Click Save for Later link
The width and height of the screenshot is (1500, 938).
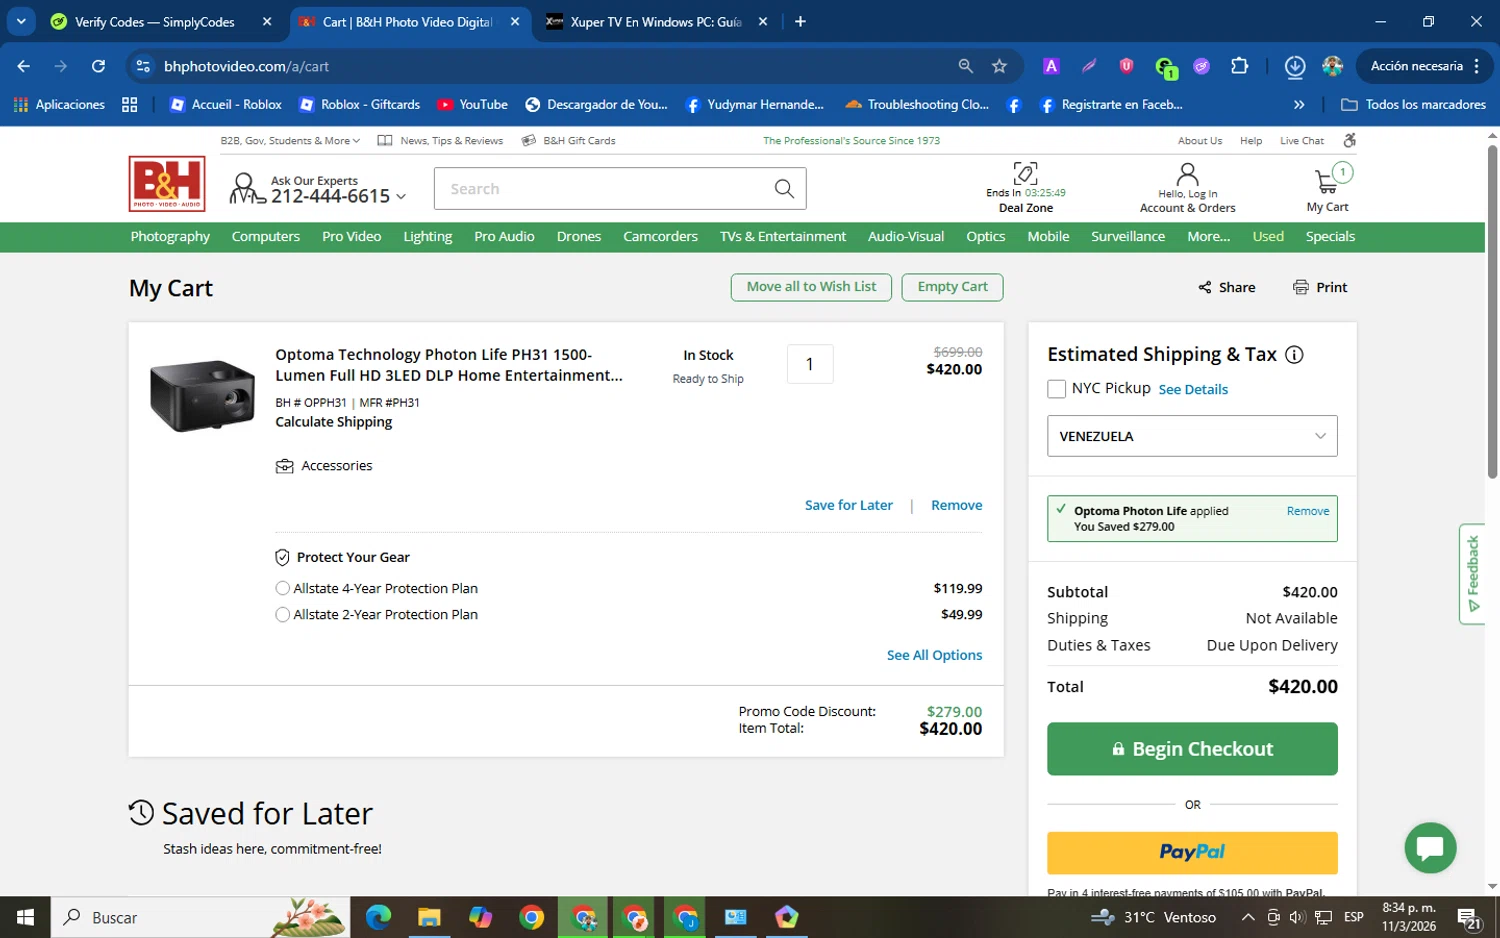849,505
